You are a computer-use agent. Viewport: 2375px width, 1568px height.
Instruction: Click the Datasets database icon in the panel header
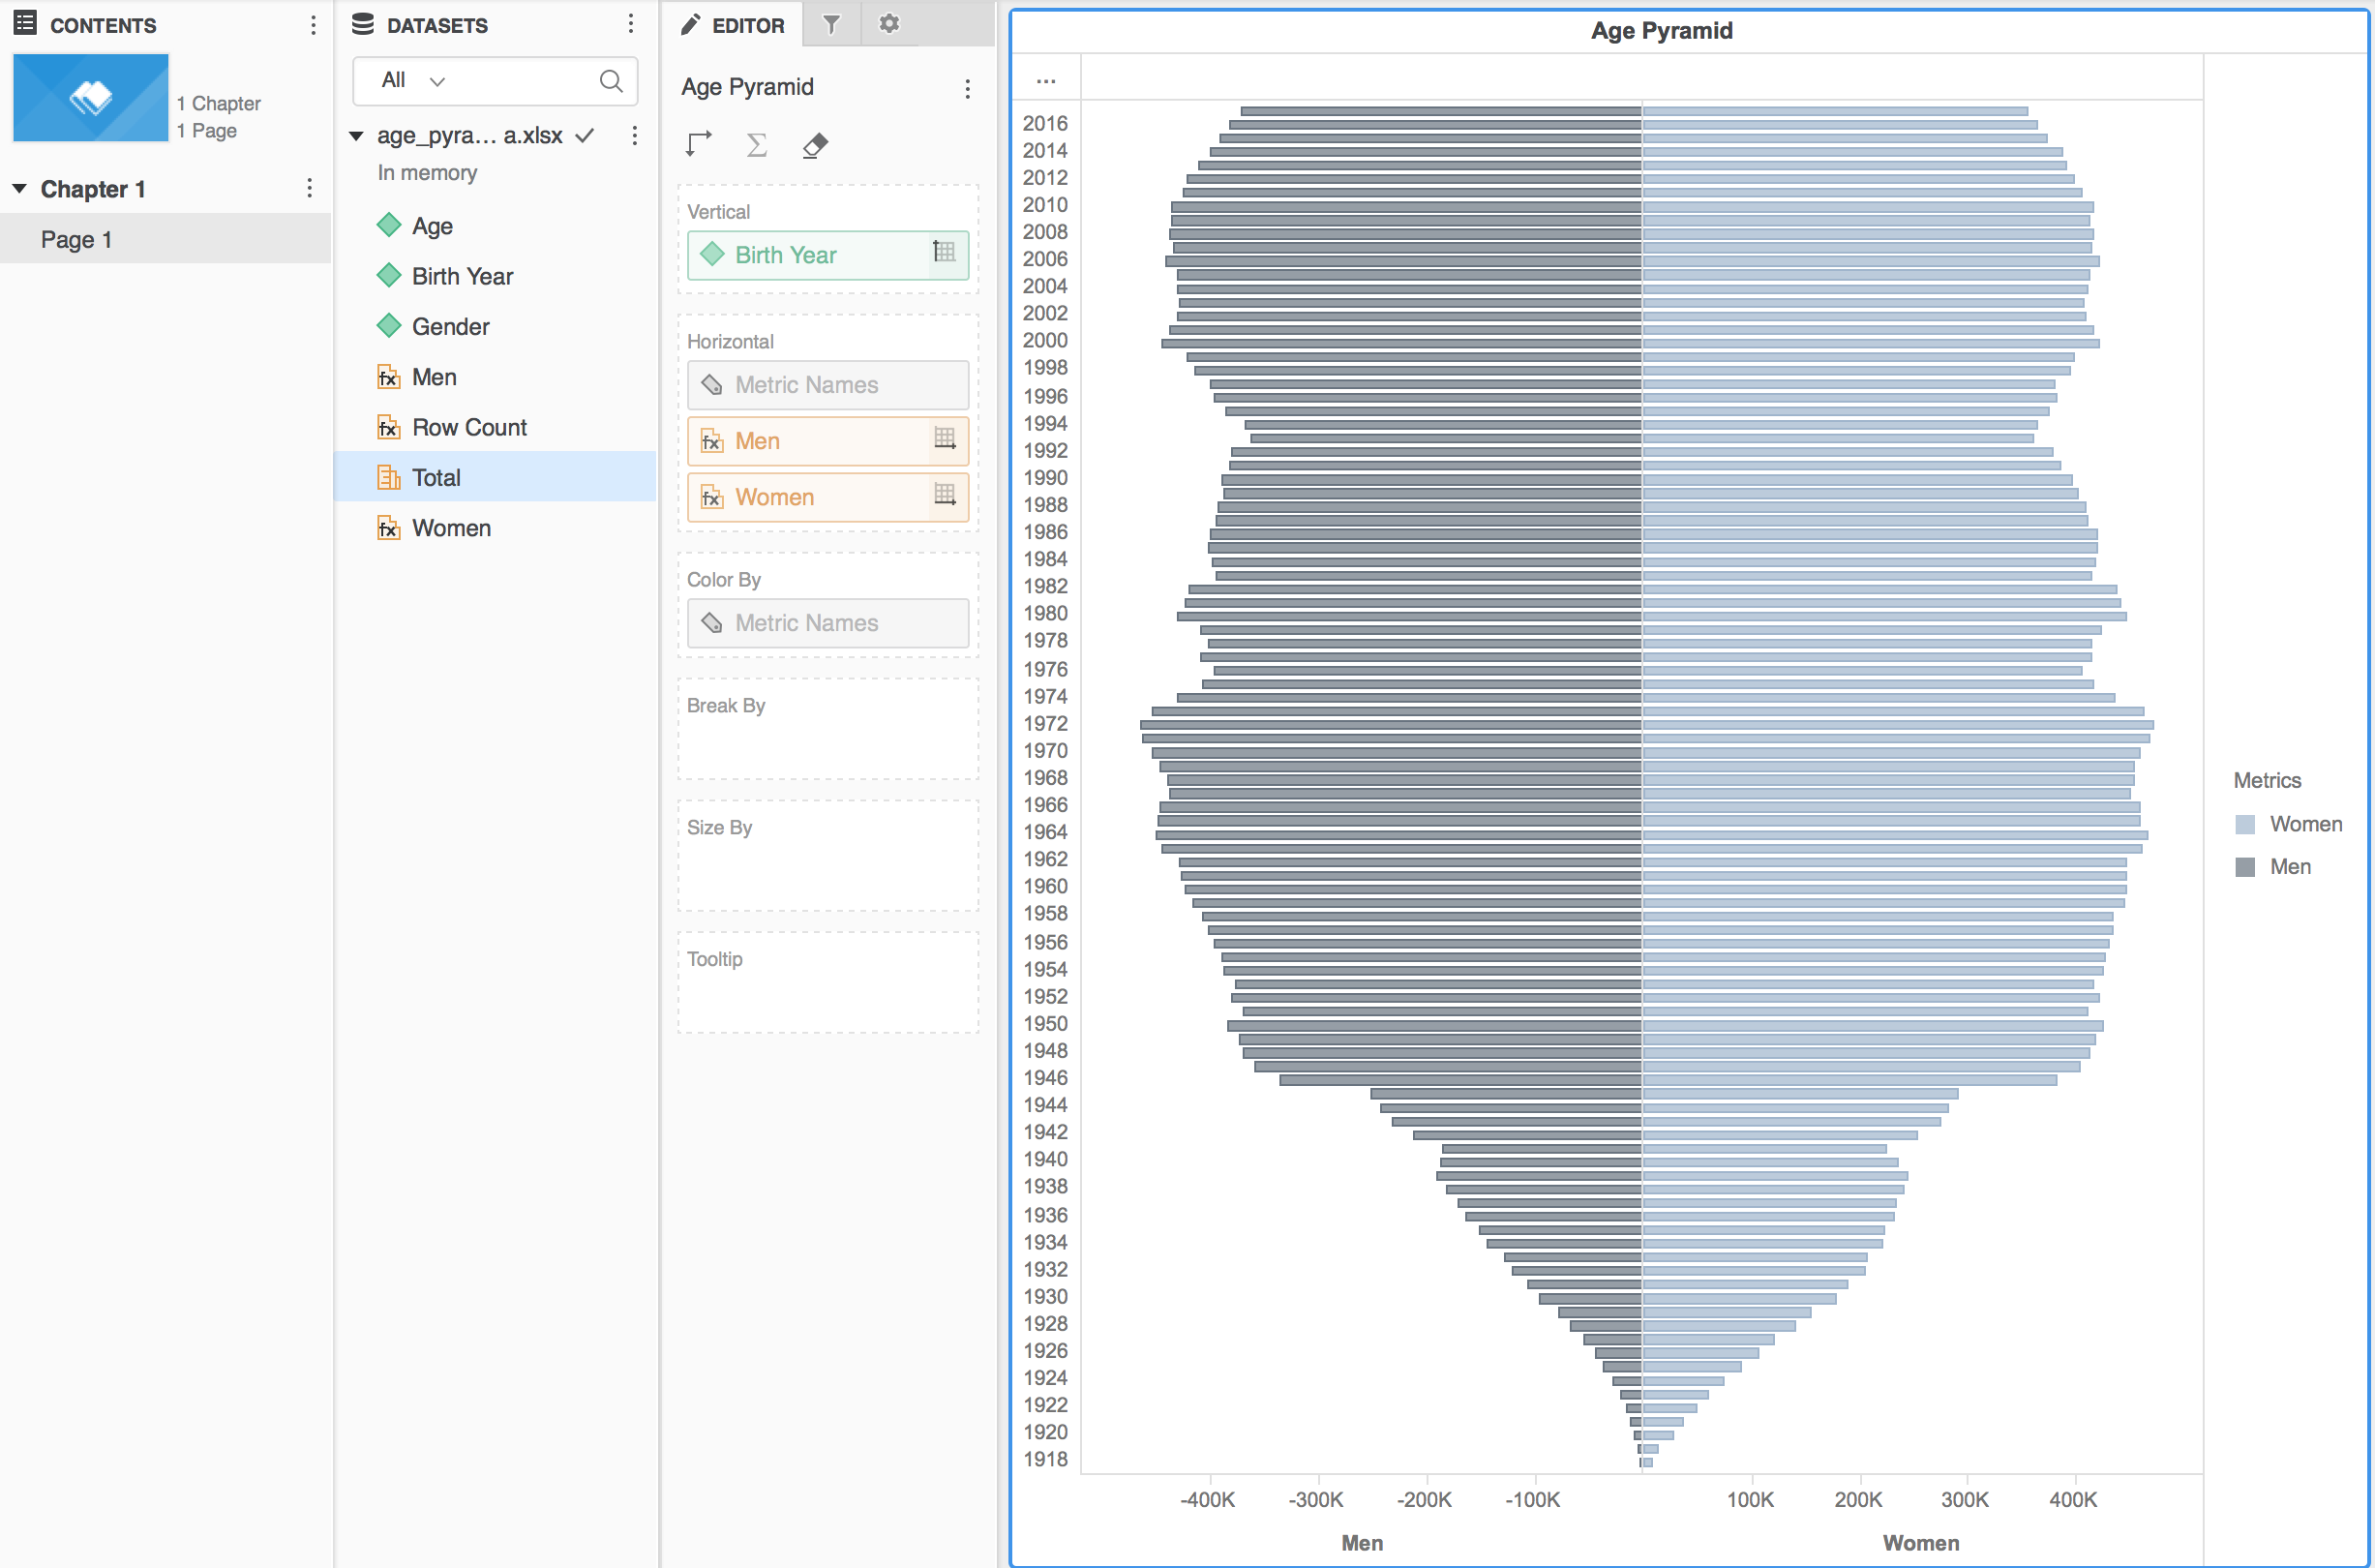[363, 24]
